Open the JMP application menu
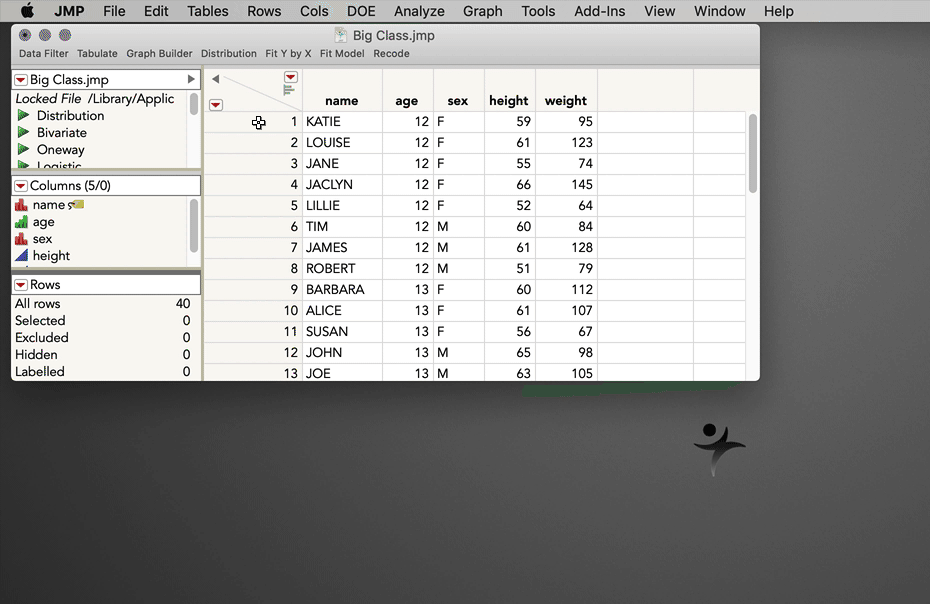 pos(69,11)
